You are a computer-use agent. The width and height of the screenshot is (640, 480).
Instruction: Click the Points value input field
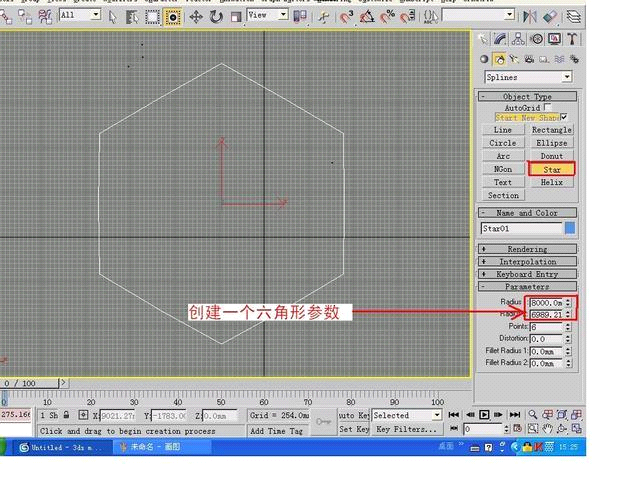coord(546,327)
